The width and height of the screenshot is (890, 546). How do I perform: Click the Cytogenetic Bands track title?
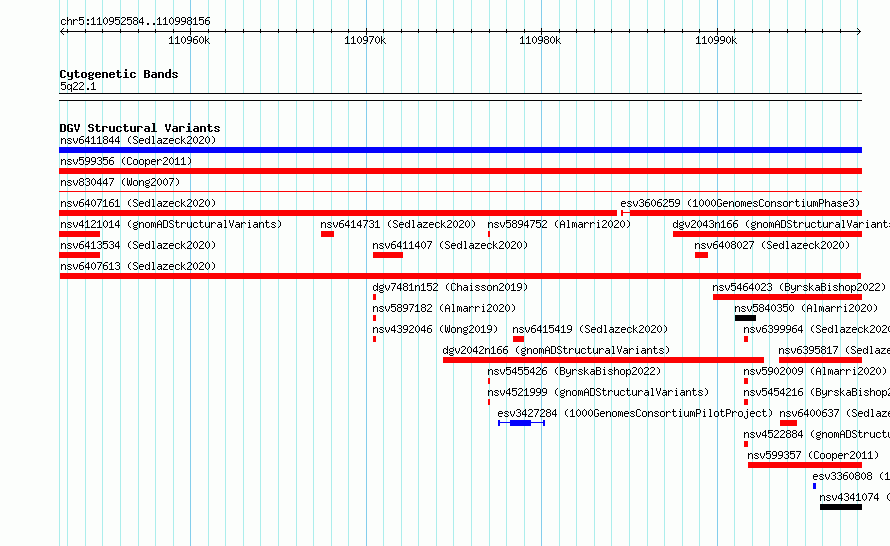(x=119, y=74)
